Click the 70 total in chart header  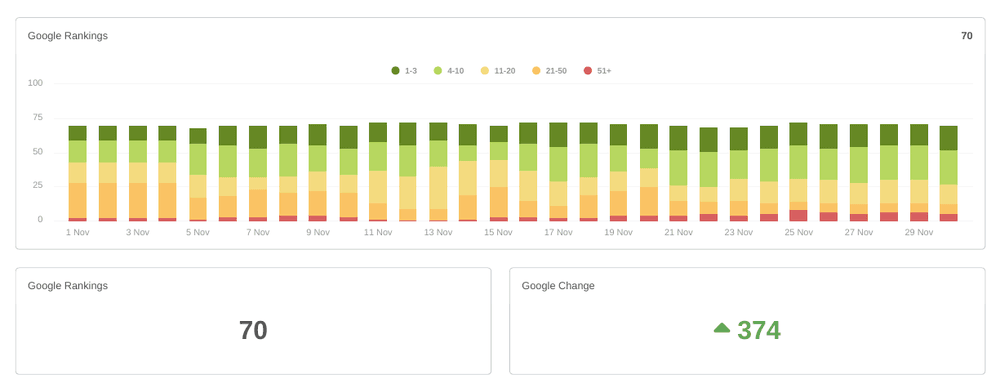[967, 36]
